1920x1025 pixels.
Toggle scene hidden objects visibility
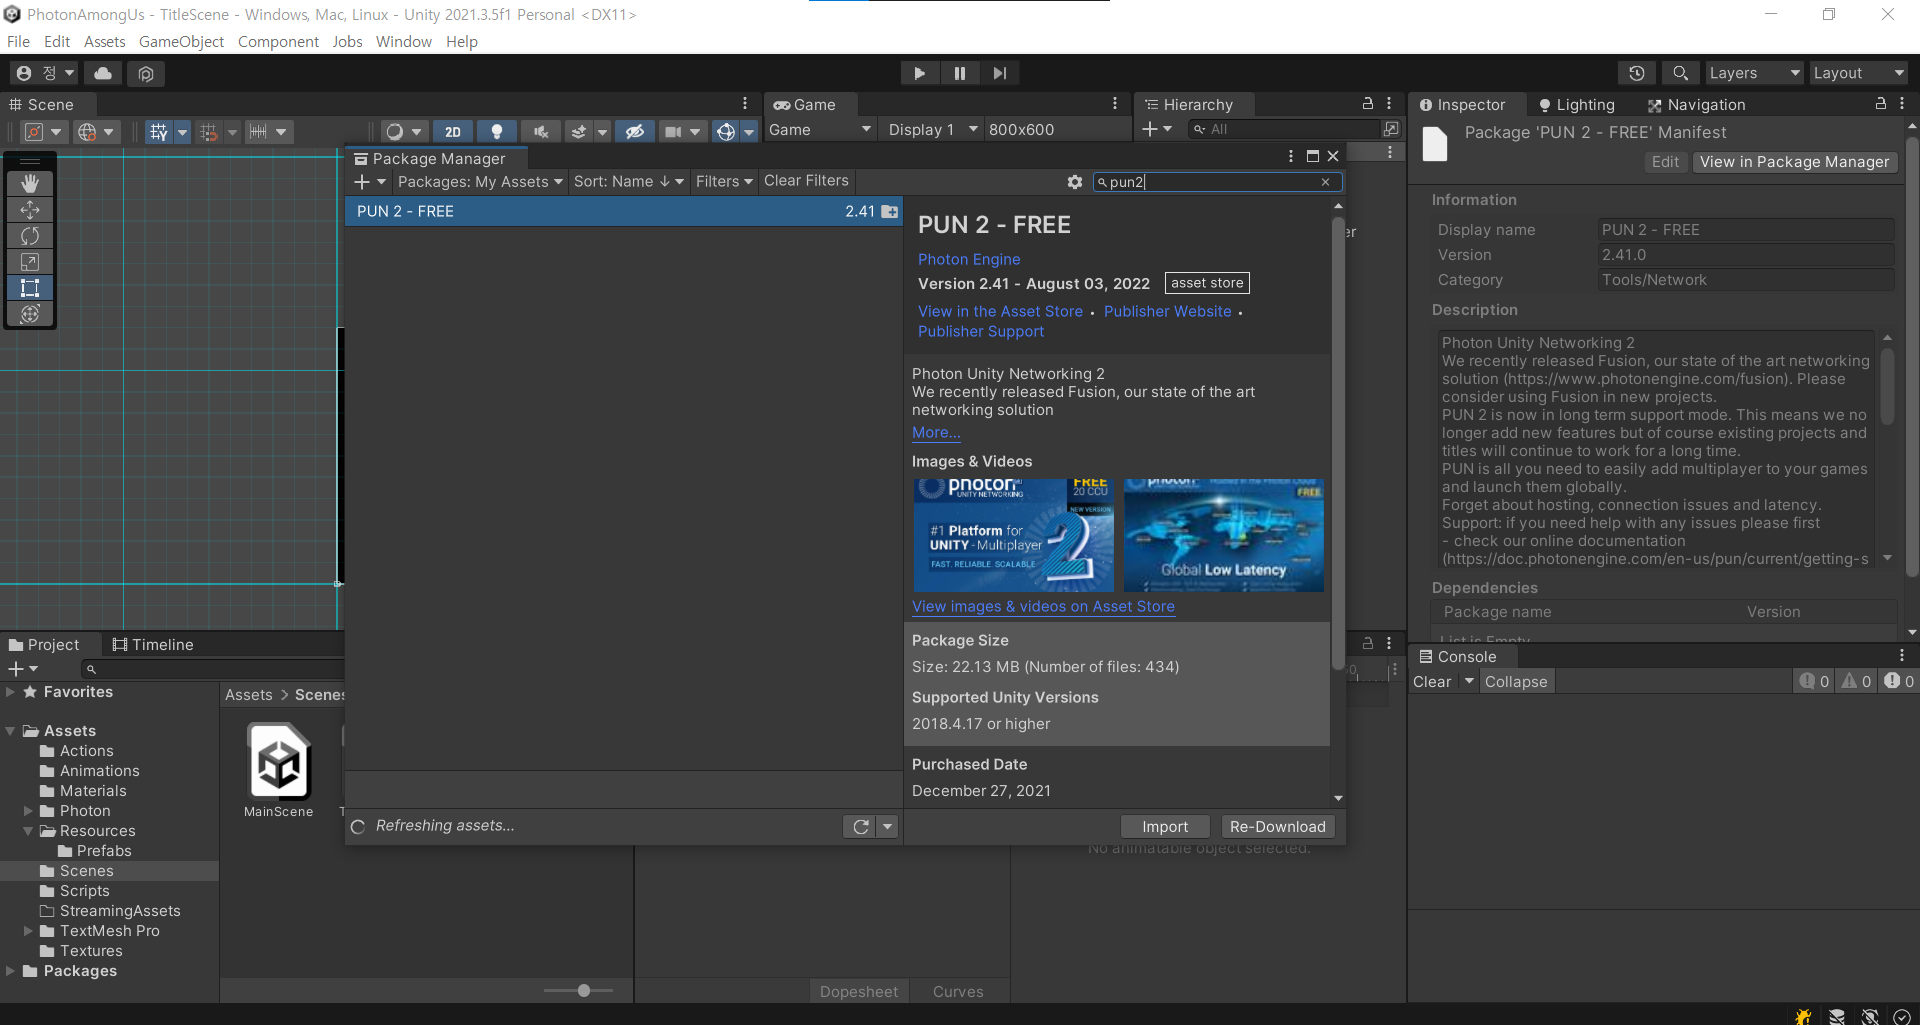634,131
